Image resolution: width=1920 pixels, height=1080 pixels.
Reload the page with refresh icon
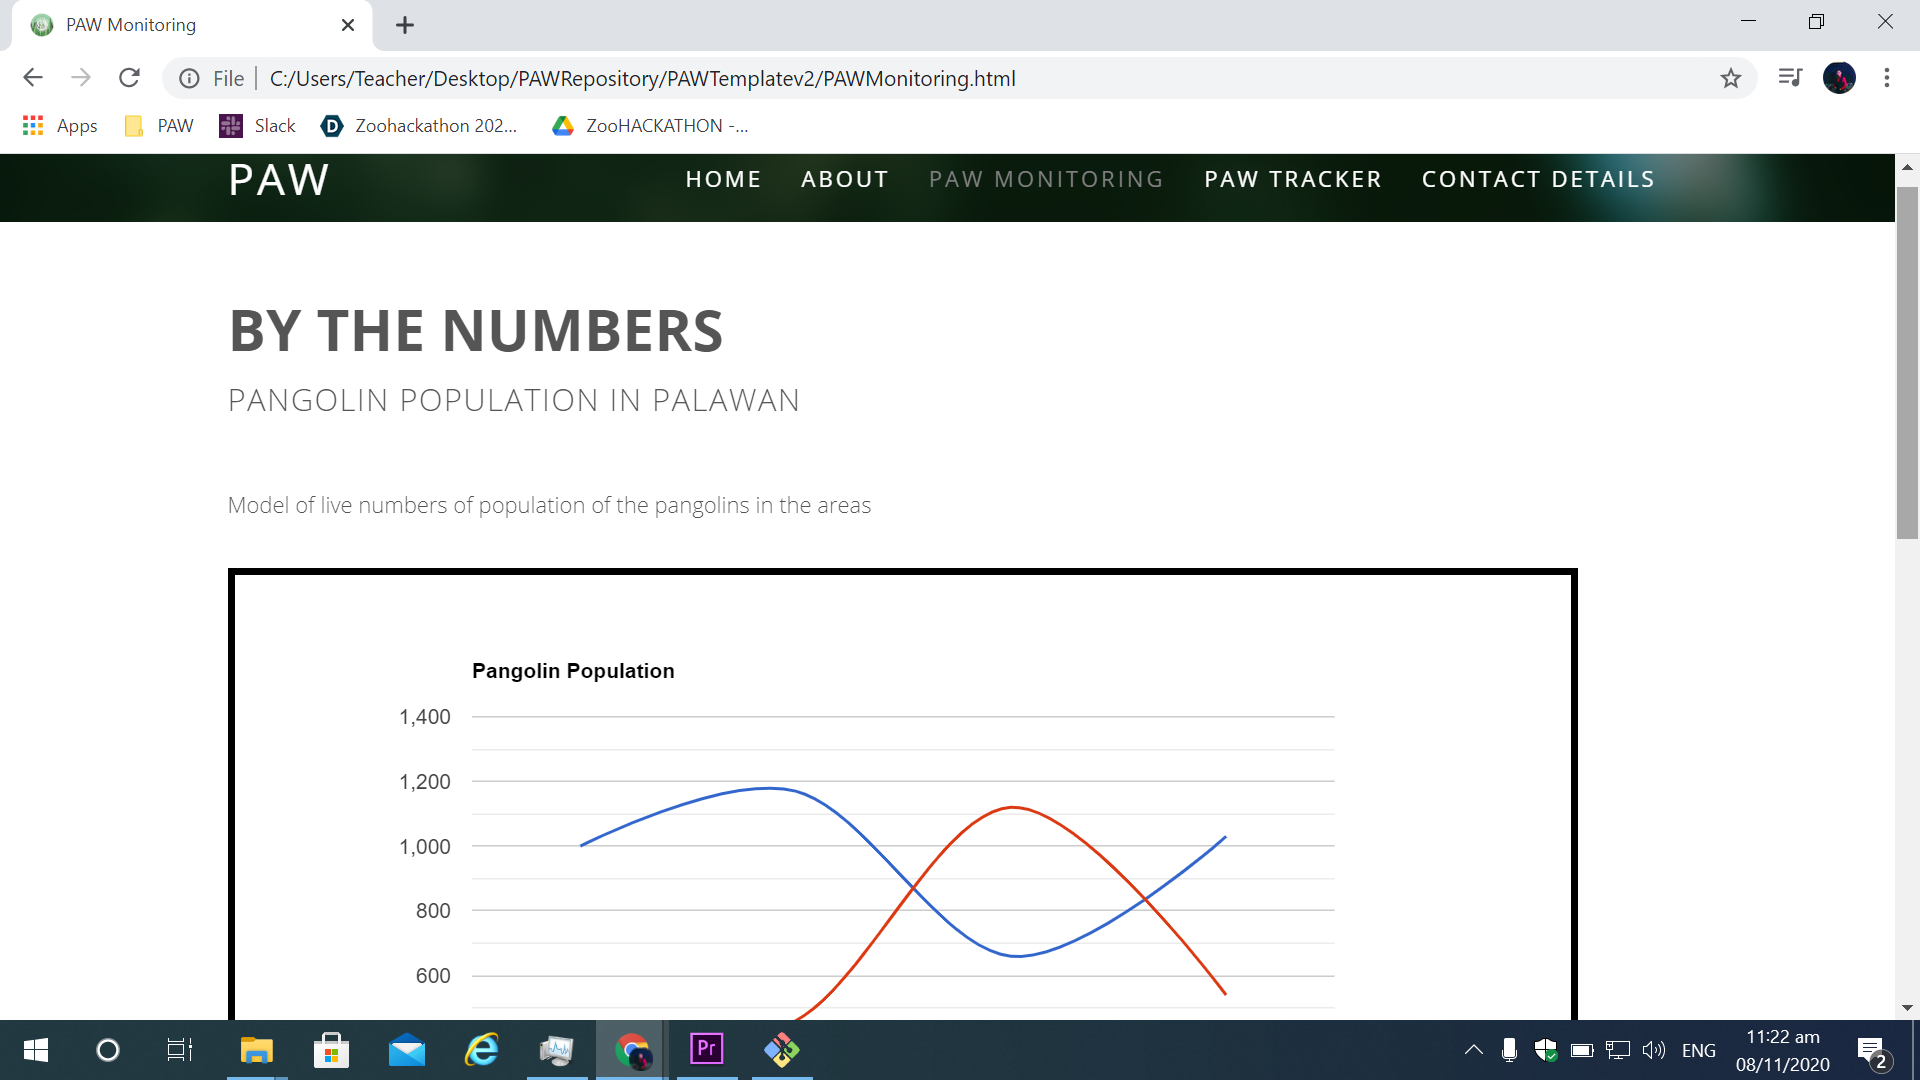coord(129,78)
